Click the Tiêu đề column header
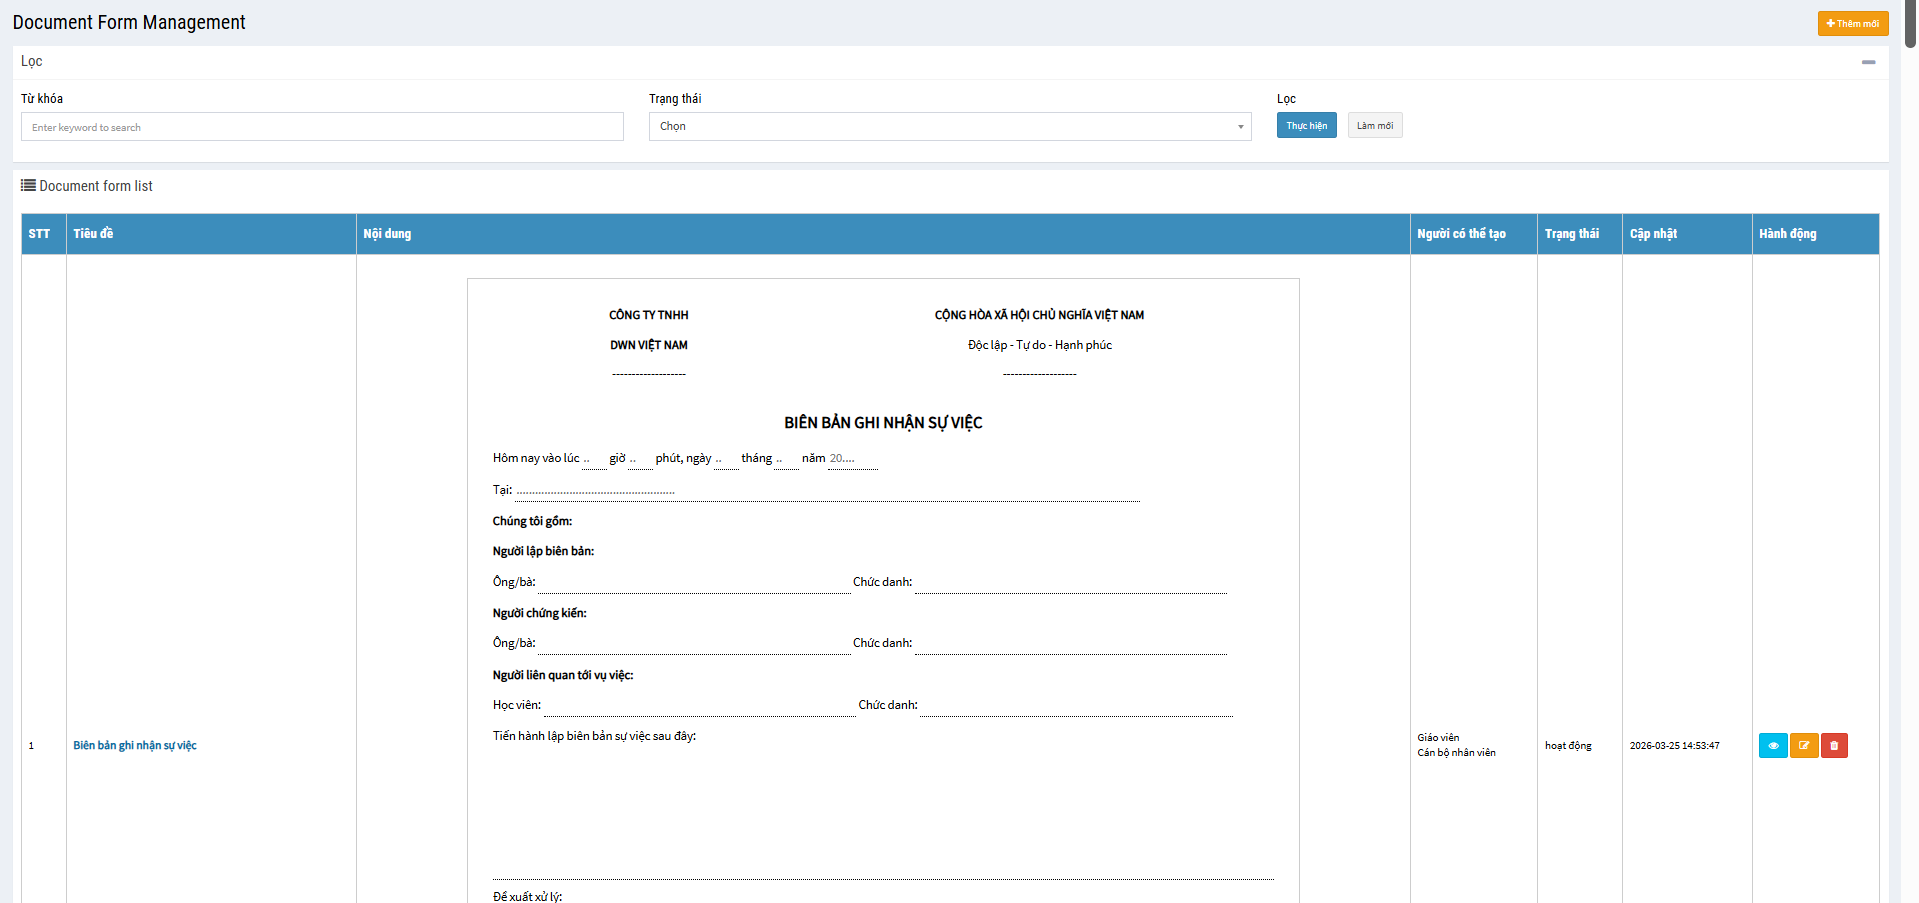This screenshot has height=903, width=1919. click(x=93, y=234)
